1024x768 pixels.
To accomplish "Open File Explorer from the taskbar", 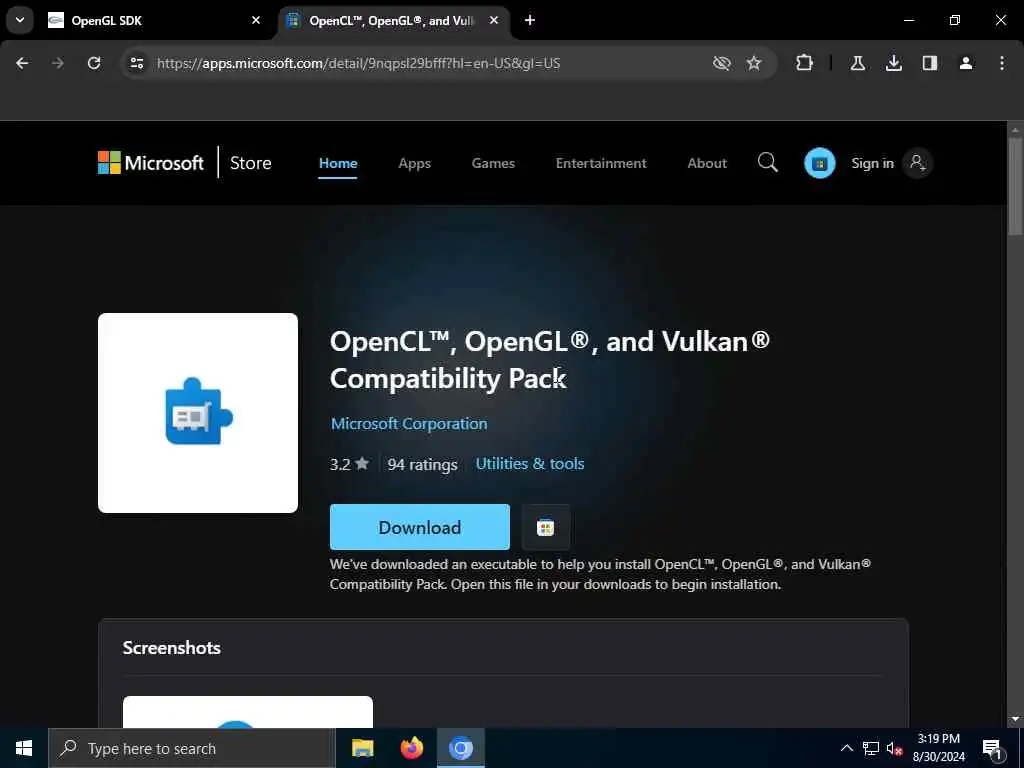I will 362,748.
